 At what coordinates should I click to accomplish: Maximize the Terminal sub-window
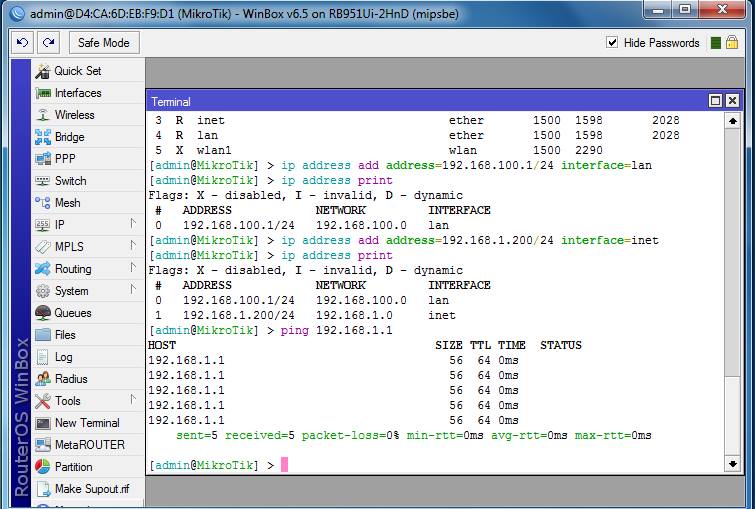pyautogui.click(x=716, y=100)
